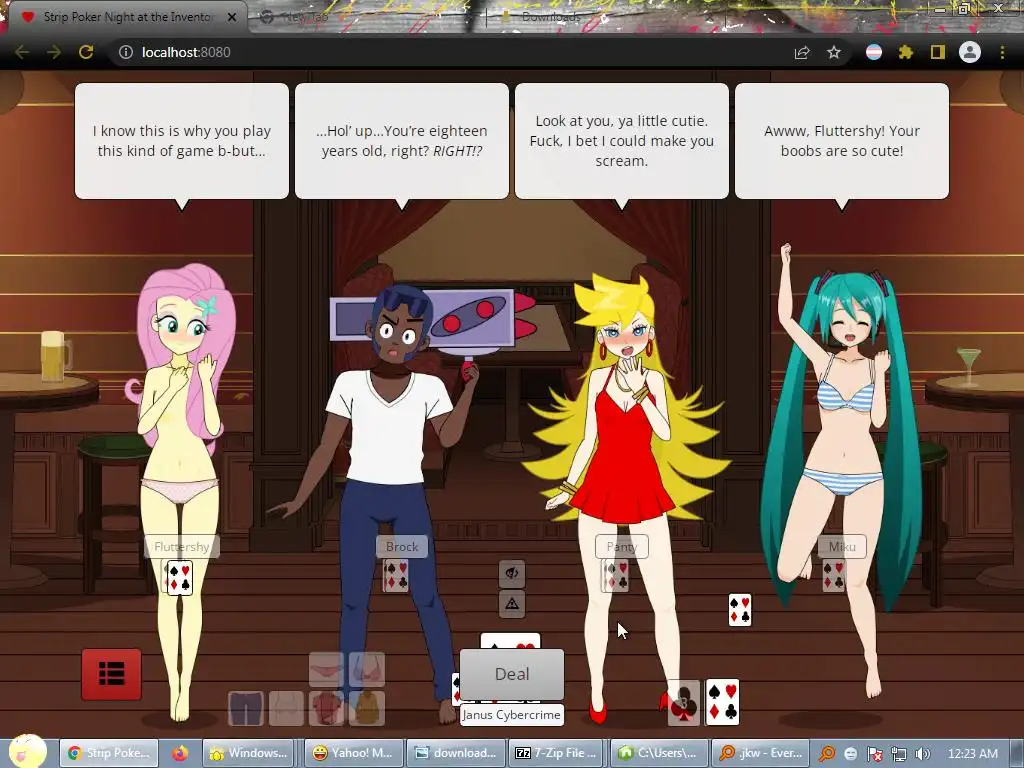Open the Action Center flag icon
The width and height of the screenshot is (1024, 768).
874,754
